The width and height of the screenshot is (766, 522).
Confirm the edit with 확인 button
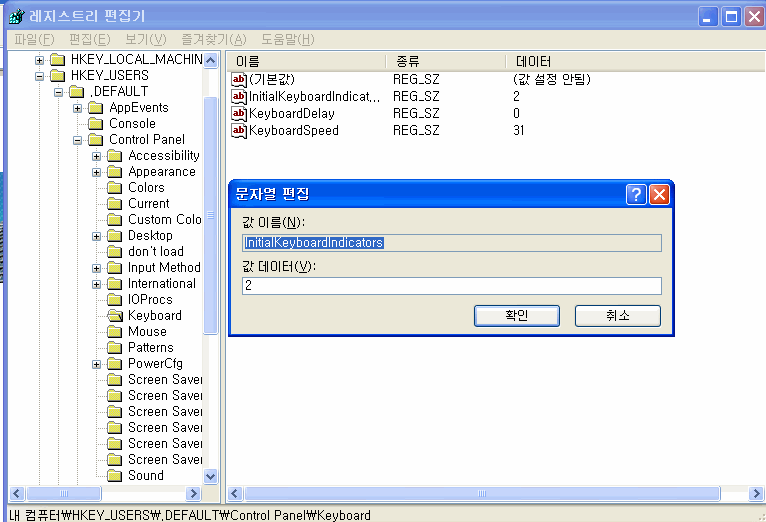[517, 316]
